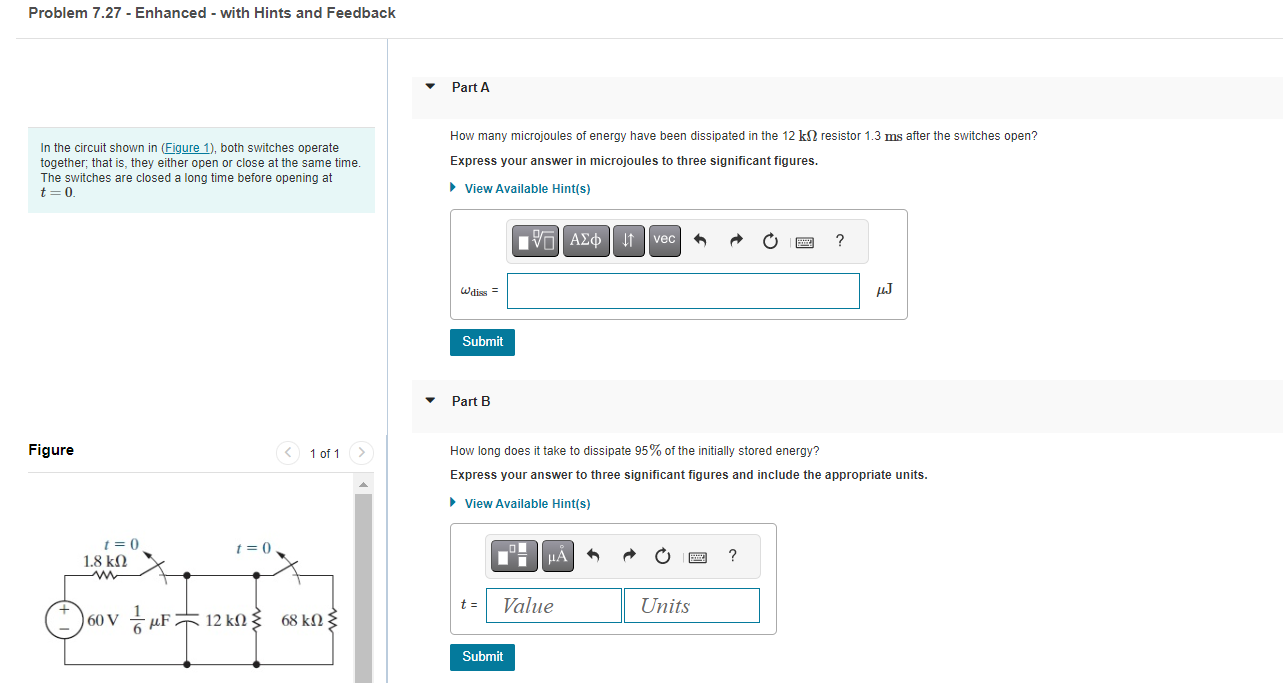Collapse the Part A section
This screenshot has height=683, width=1283.
(429, 87)
